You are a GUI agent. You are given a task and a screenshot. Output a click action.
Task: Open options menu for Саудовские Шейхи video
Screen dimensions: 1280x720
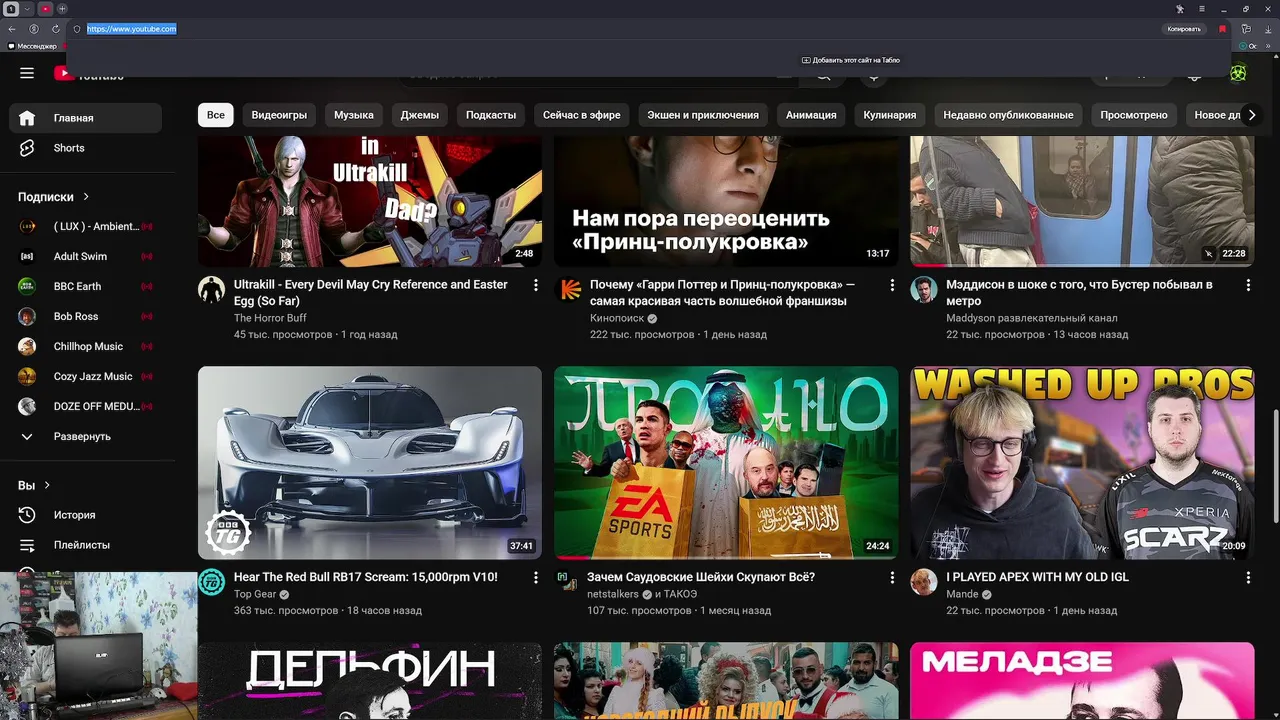892,578
